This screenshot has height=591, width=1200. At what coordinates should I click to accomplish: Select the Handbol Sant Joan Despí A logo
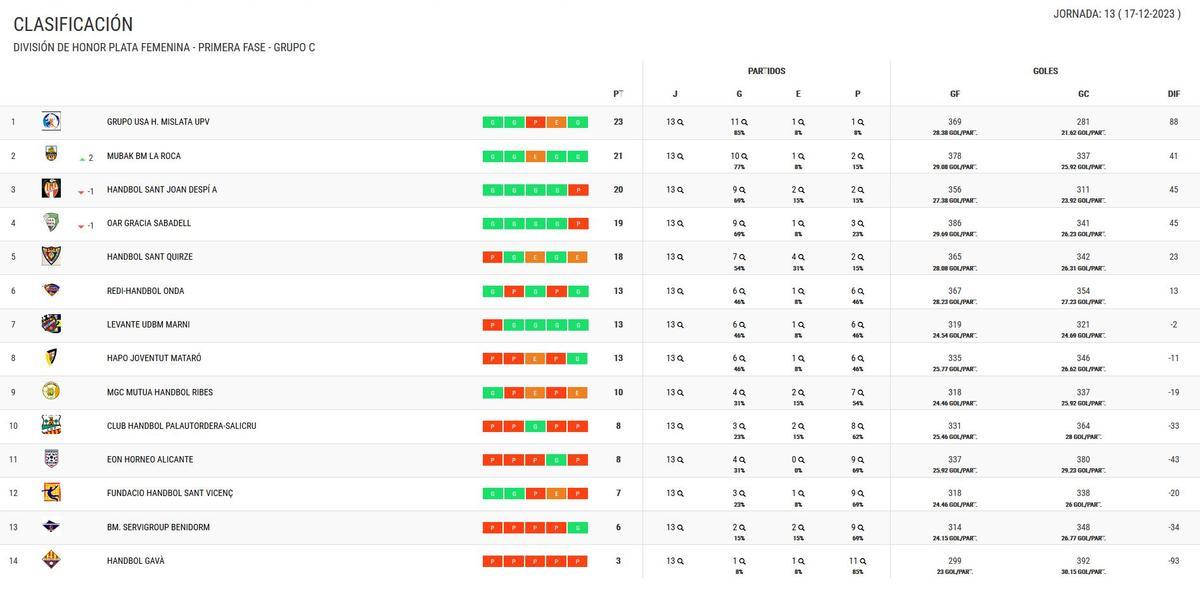pos(51,189)
